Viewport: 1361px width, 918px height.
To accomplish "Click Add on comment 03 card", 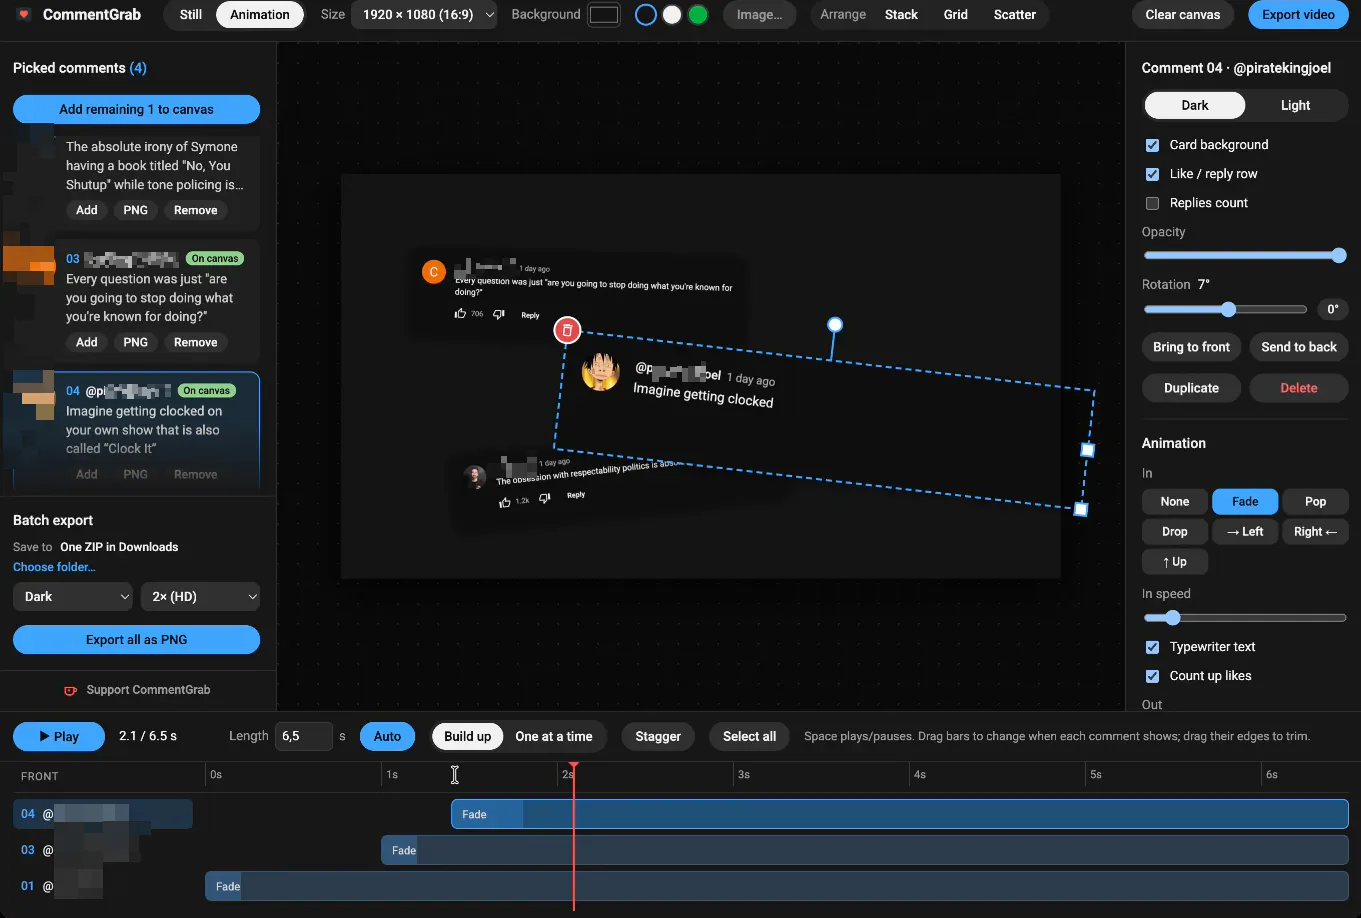I will [87, 342].
